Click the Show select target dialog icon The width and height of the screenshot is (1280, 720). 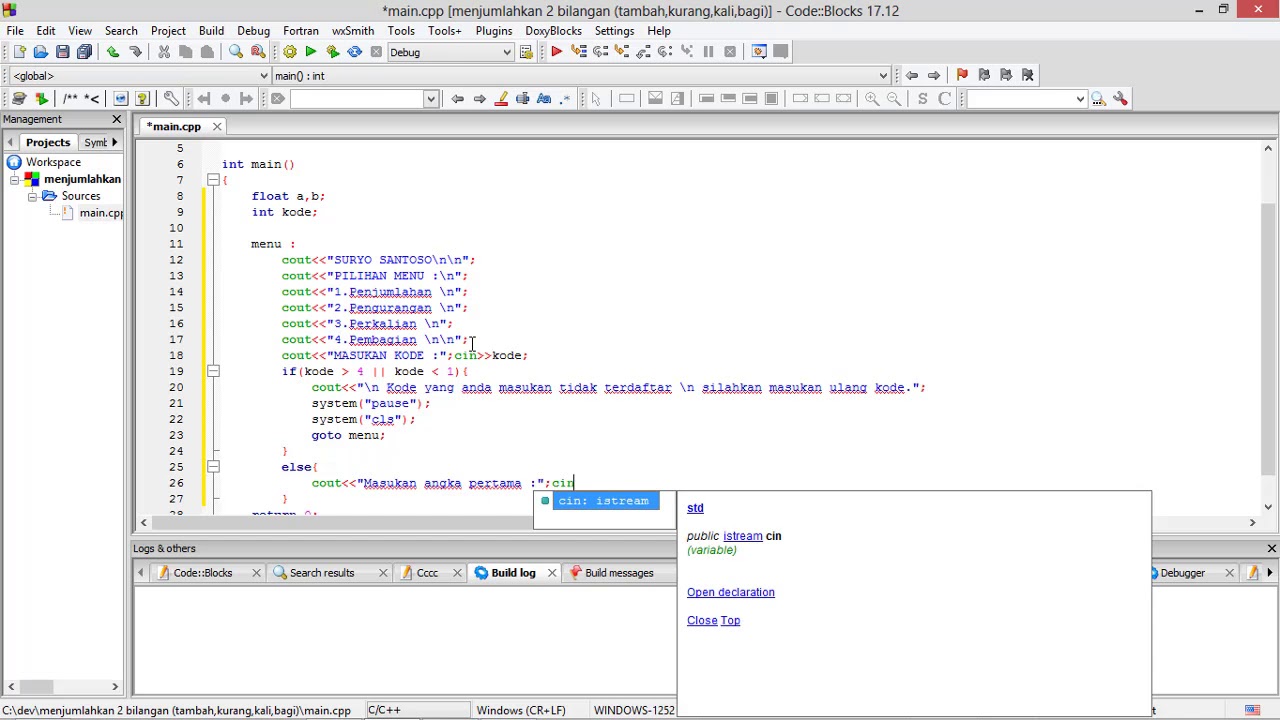[x=526, y=52]
